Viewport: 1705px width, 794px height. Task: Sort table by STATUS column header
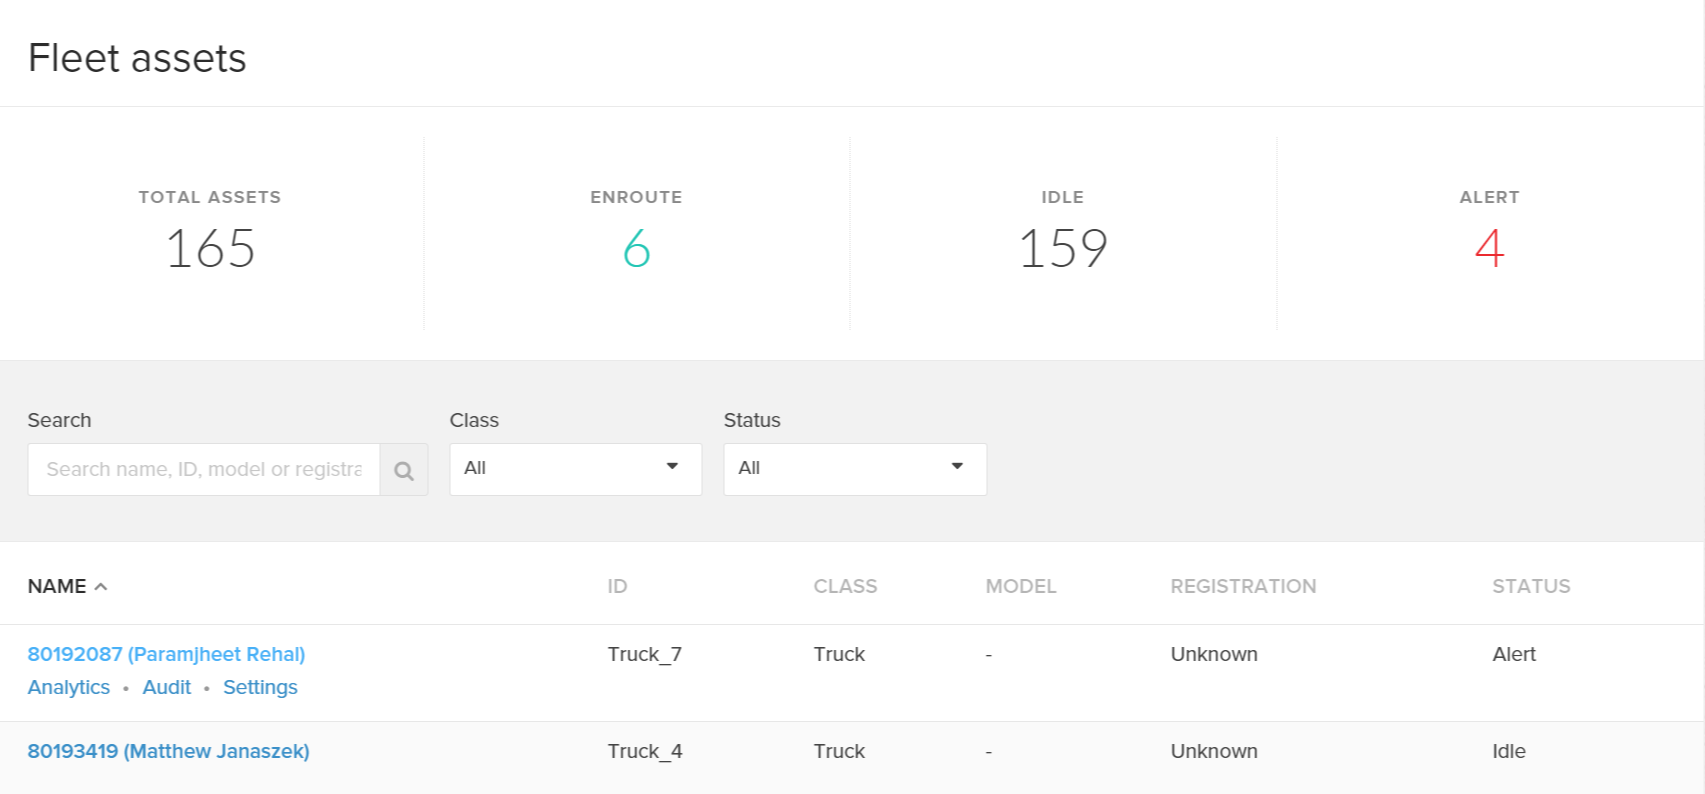tap(1531, 587)
